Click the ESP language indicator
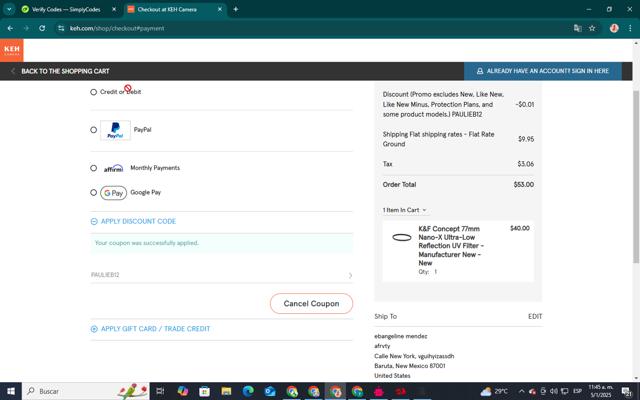Viewport: 640px width, 400px height. pyautogui.click(x=577, y=391)
